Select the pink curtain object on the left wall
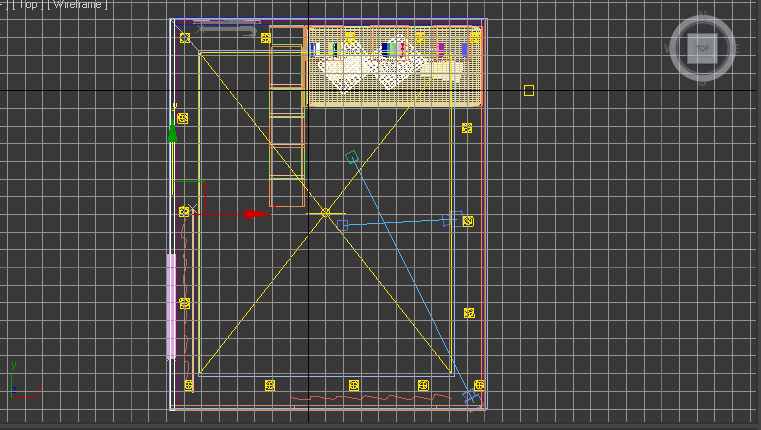Image resolution: width=761 pixels, height=430 pixels. tap(171, 306)
